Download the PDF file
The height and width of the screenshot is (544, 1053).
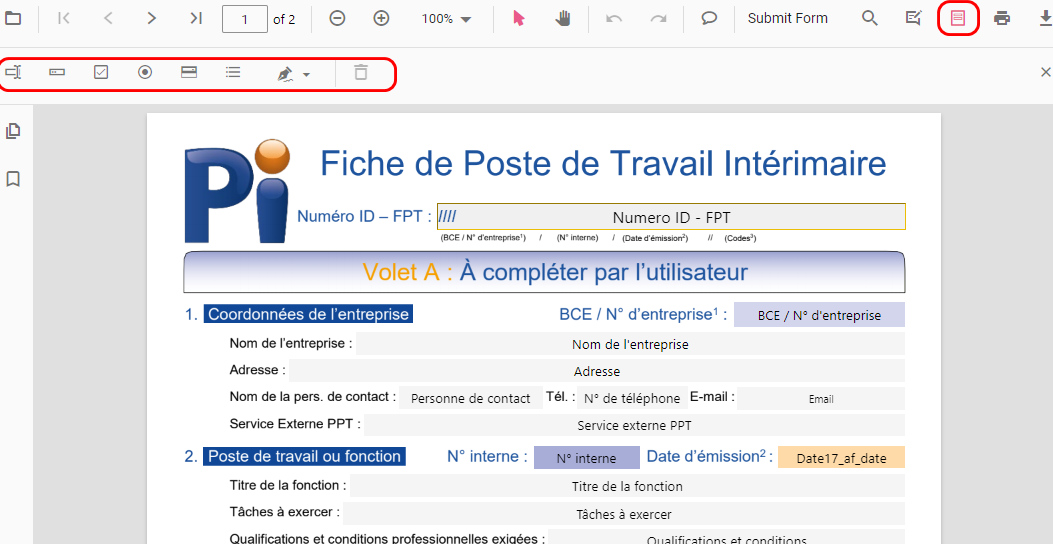coord(1044,18)
